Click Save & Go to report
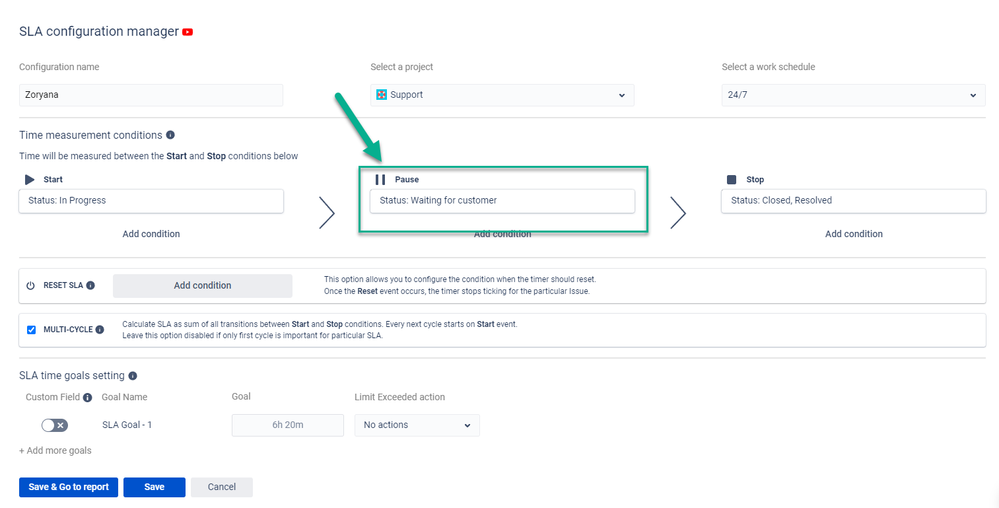 click(x=69, y=487)
